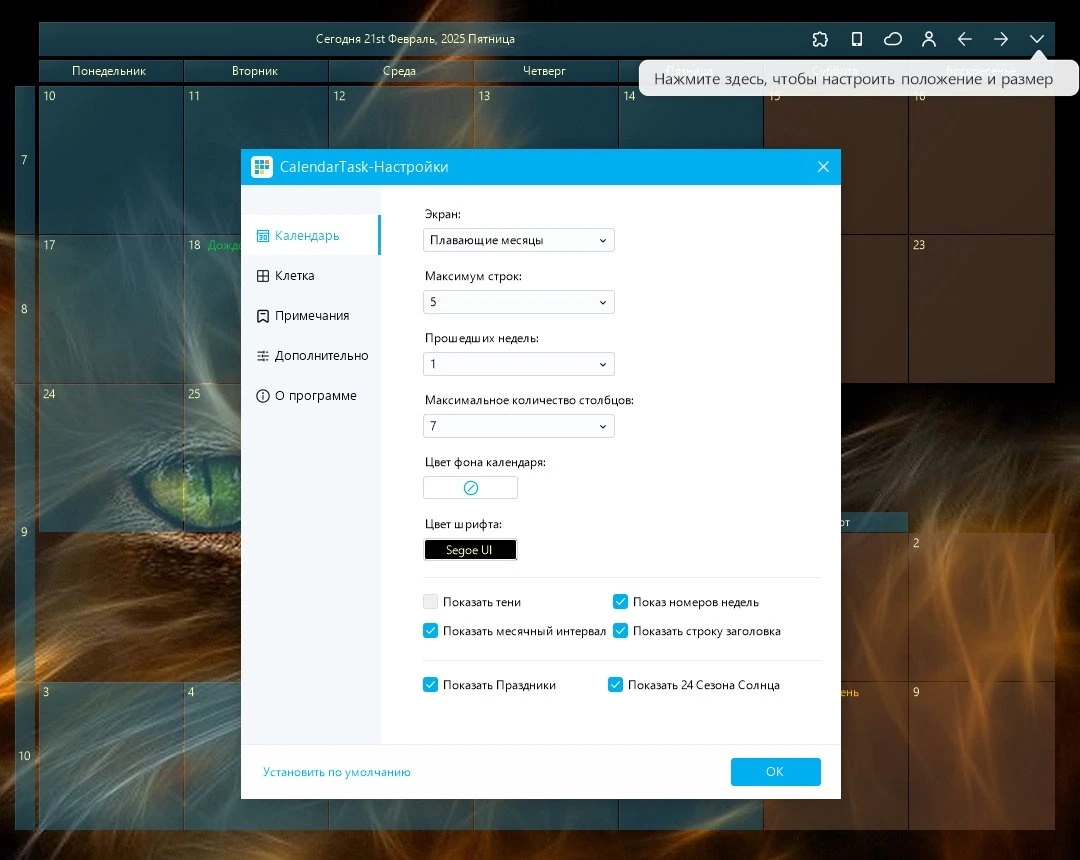
Task: Click Установить по умолчанию link
Action: pos(337,772)
